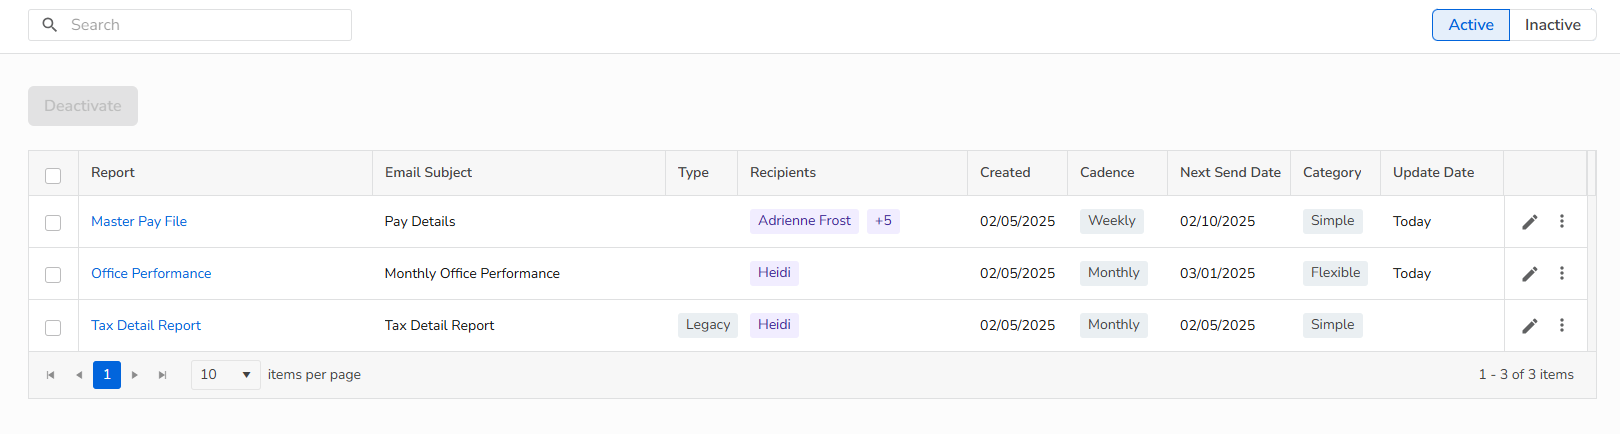Click next send date 03/01/2025
Viewport: 1620px width, 434px height.
(x=1217, y=273)
